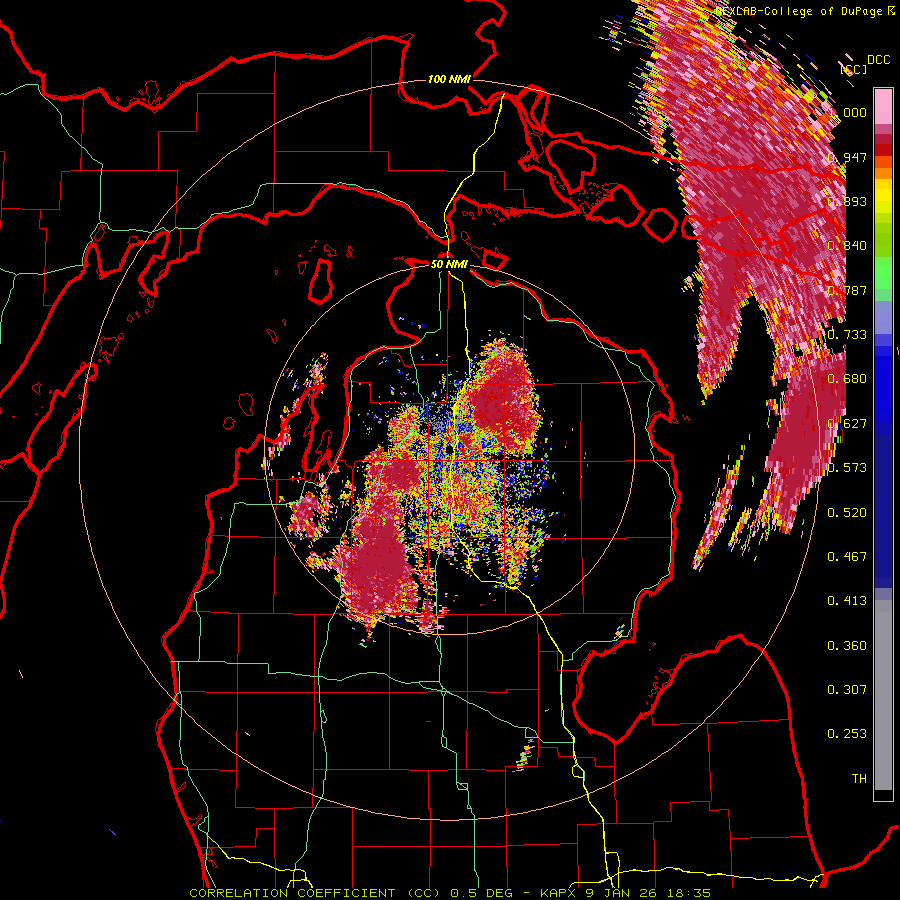Screen dimensions: 900x900
Task: Click the "100 NMI" range ring label
Action: tap(449, 79)
